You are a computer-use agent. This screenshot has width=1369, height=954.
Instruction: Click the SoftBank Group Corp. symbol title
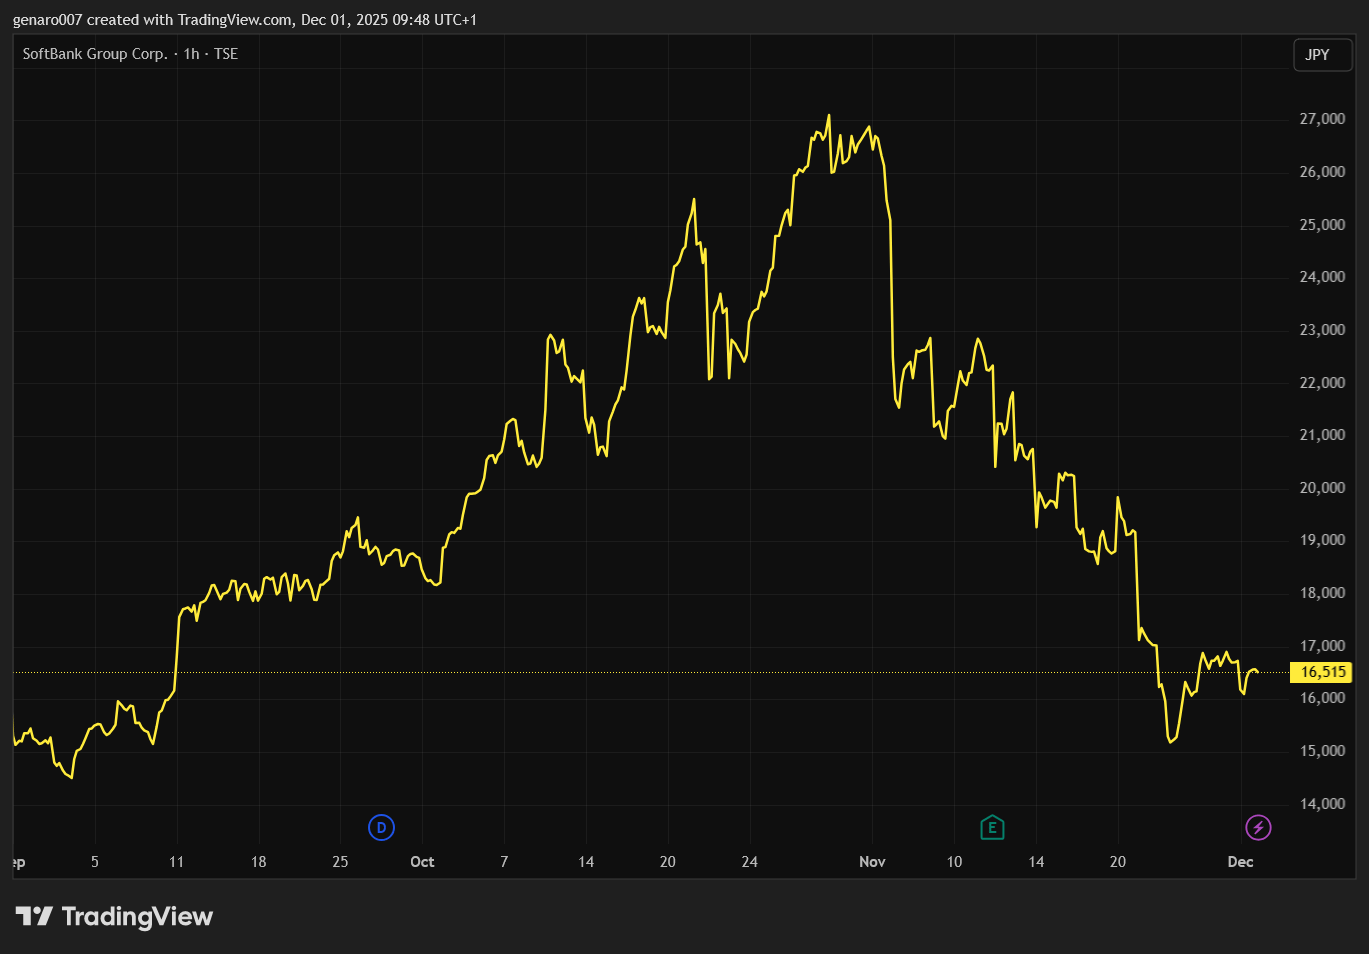click(x=95, y=54)
